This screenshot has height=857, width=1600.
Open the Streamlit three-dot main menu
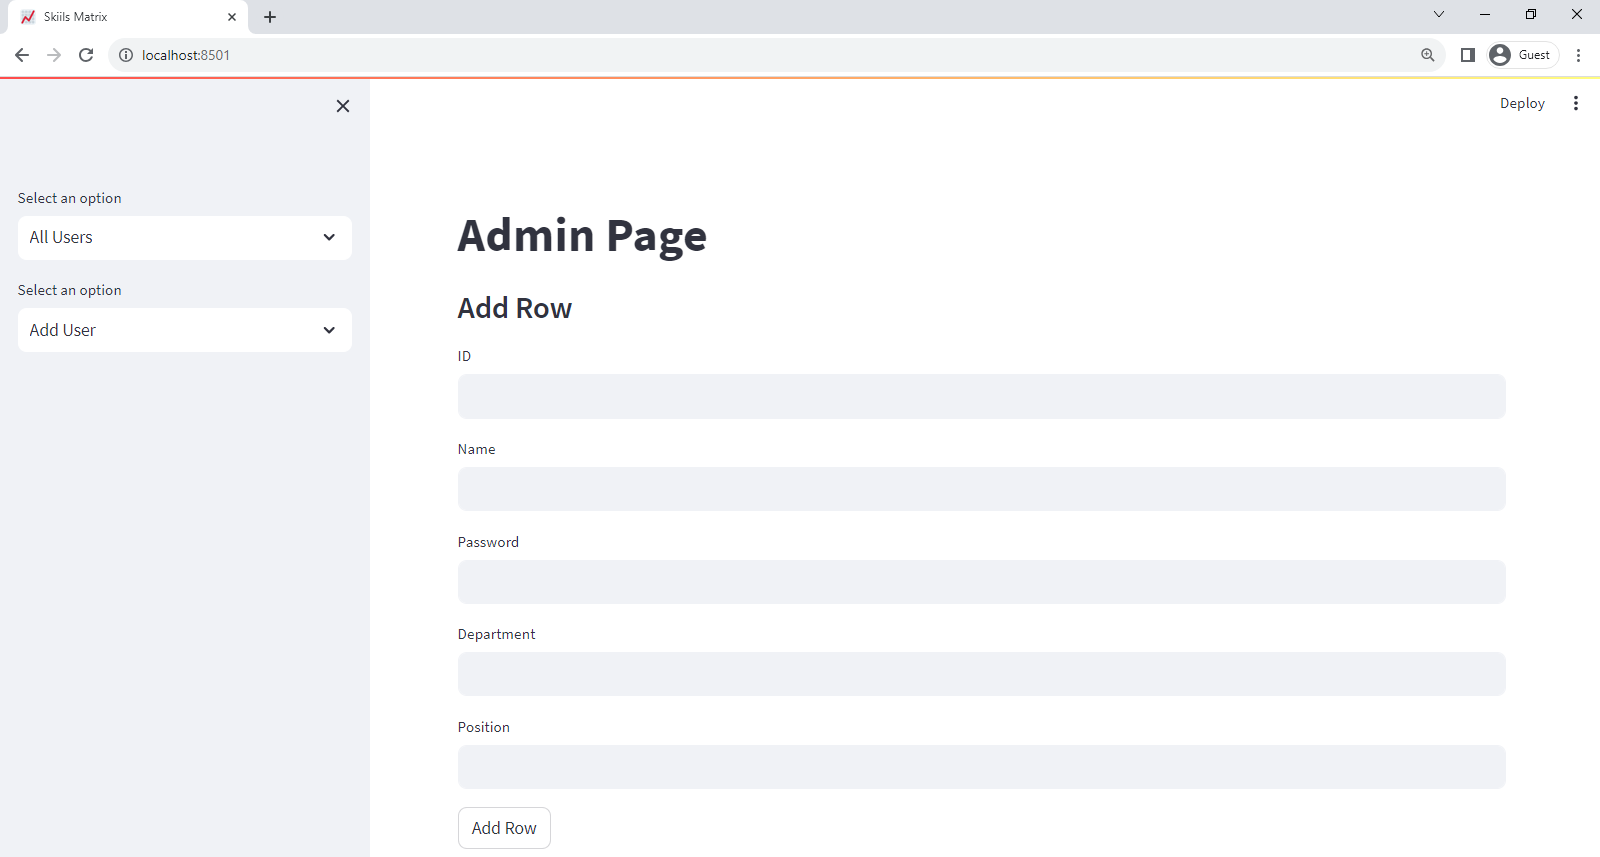tap(1576, 103)
